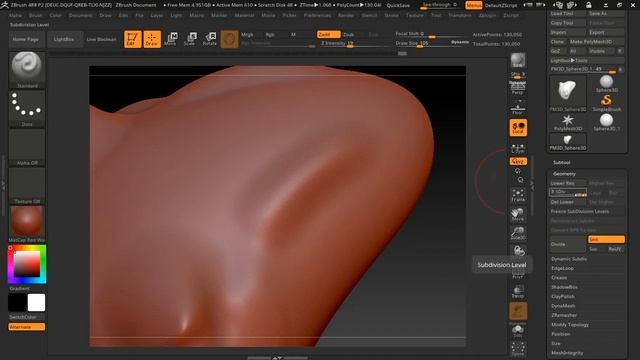Click the sculptris-style head icon next to Rotate
The width and height of the screenshot is (640, 360).
[229, 39]
